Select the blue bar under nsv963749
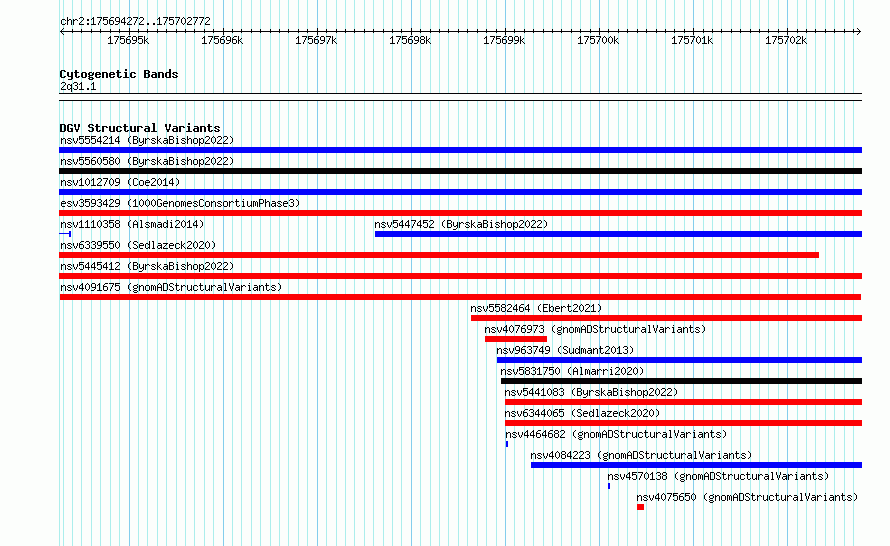Viewport: 890px width, 546px height. [679, 360]
